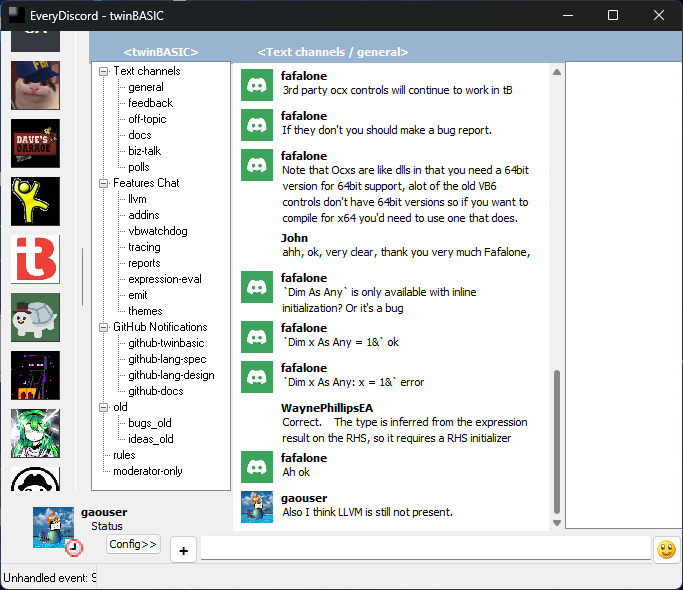Open the Dave's Garage server icon
This screenshot has height=590, width=683.
coord(35,143)
